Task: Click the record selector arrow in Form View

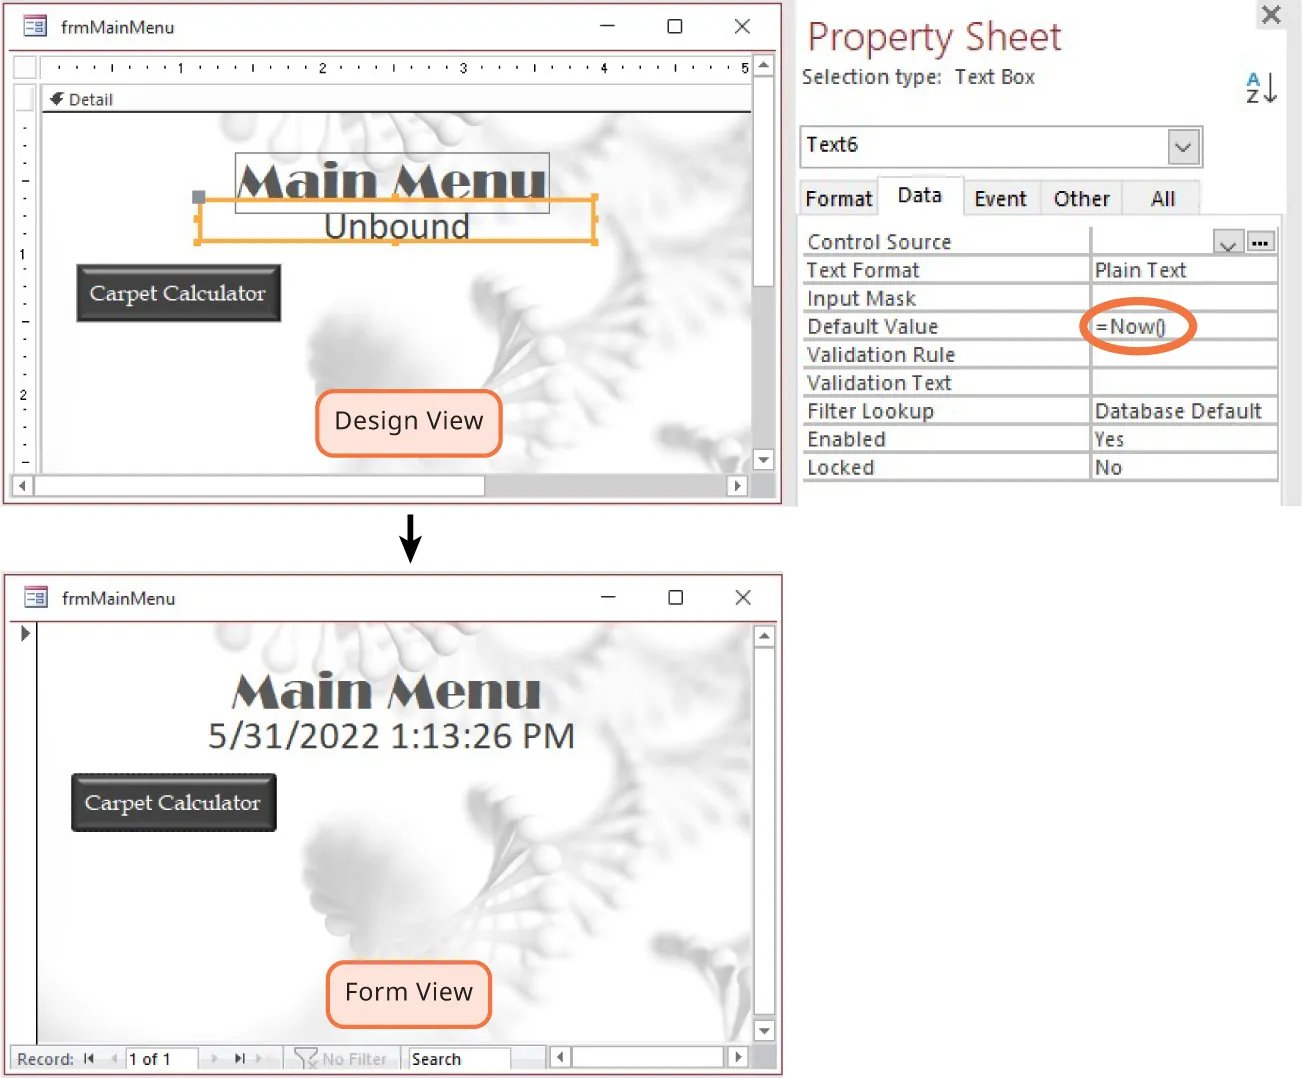Action: tap(25, 633)
